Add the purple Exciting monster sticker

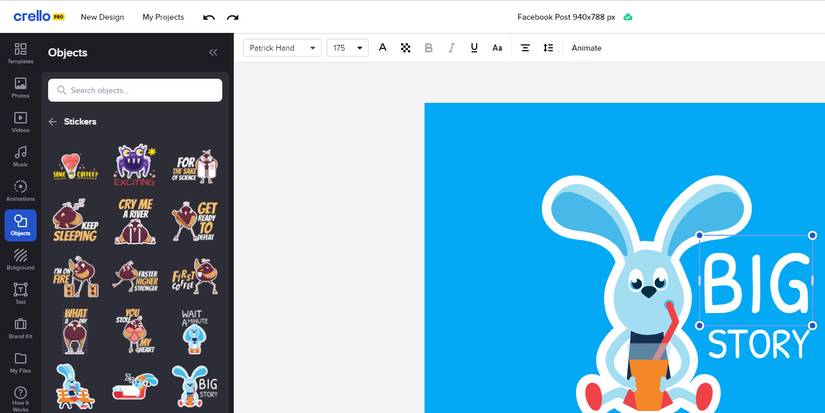pos(135,165)
